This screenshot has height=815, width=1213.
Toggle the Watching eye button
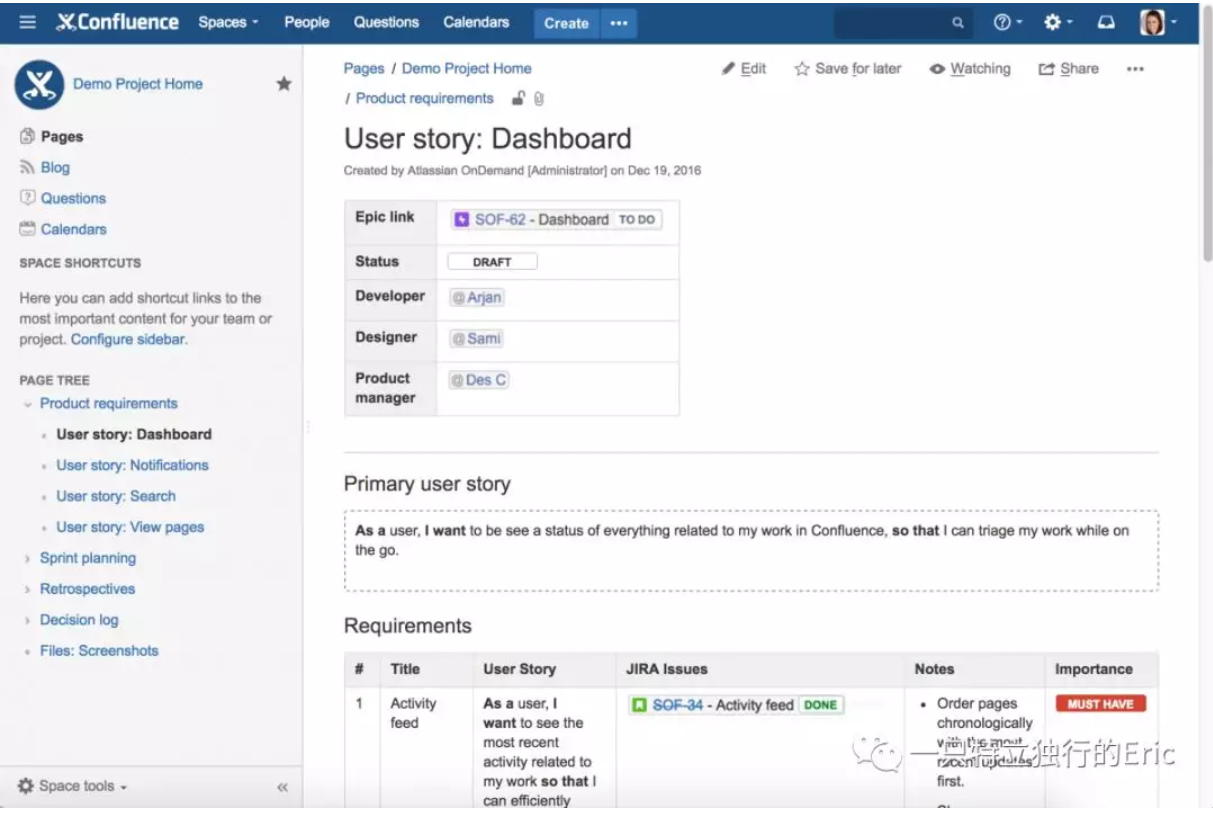[970, 69]
